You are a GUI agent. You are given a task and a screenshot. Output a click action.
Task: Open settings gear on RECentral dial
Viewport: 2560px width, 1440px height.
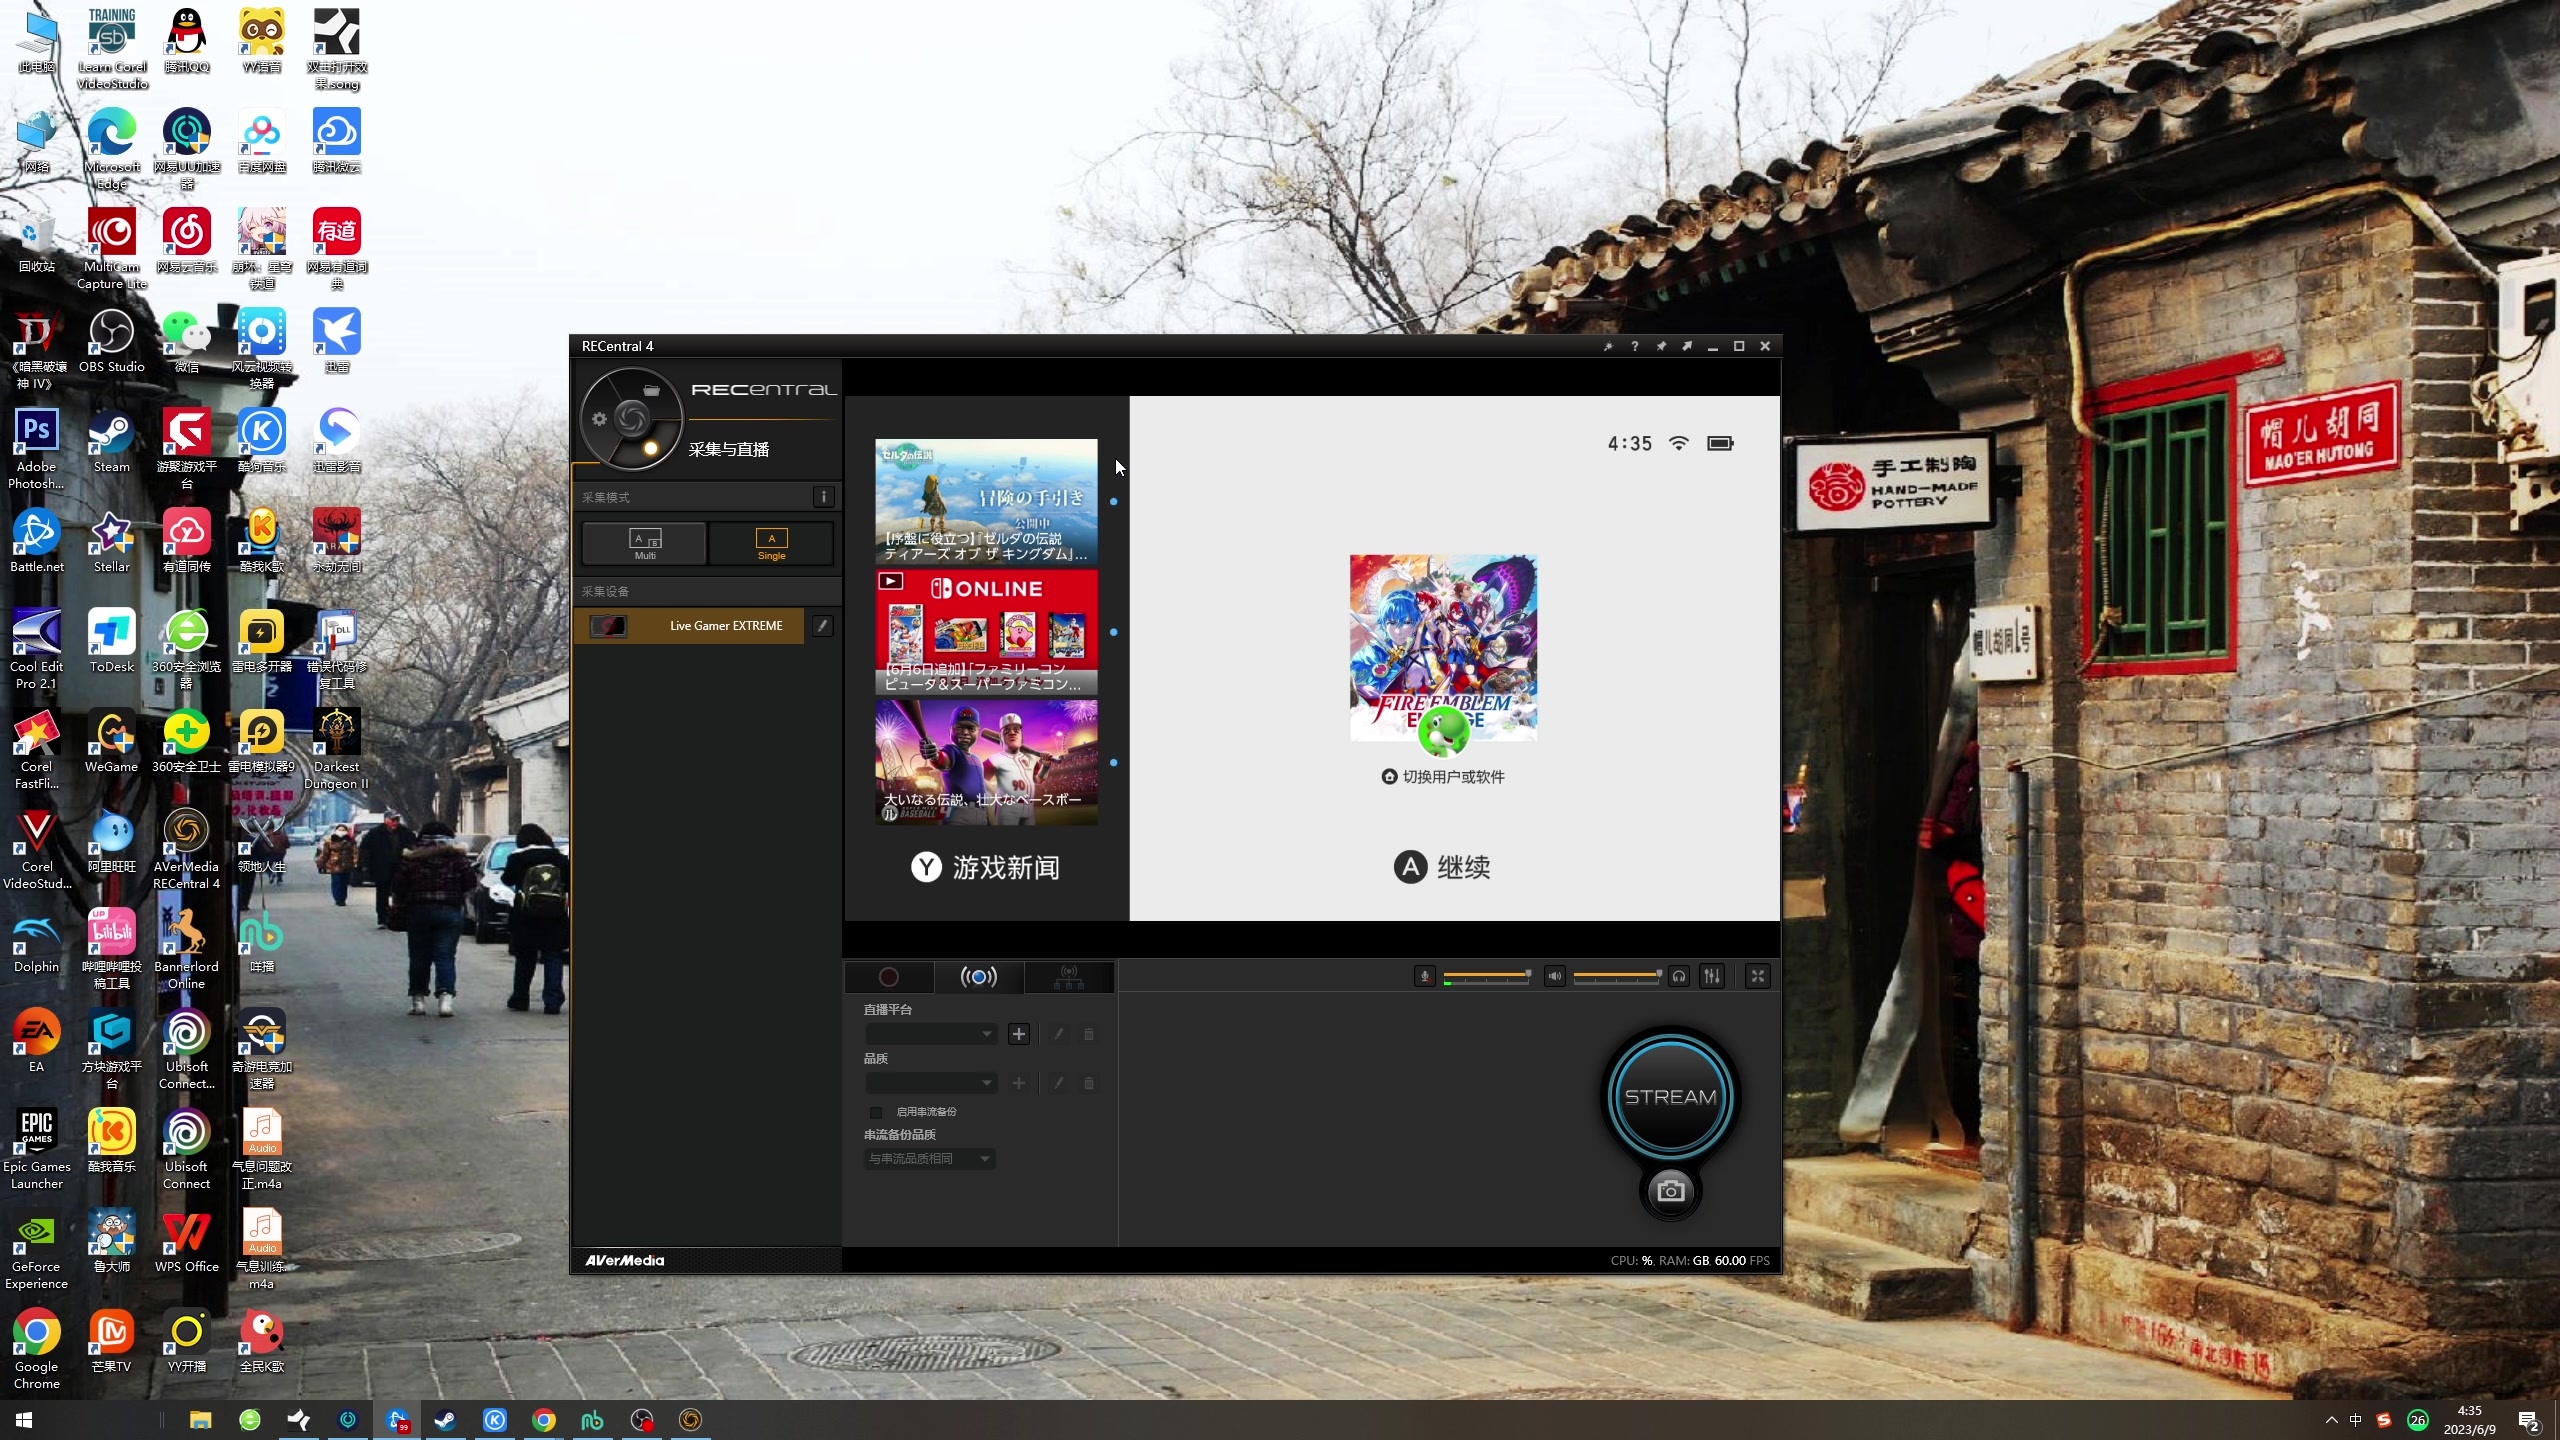pos(599,420)
